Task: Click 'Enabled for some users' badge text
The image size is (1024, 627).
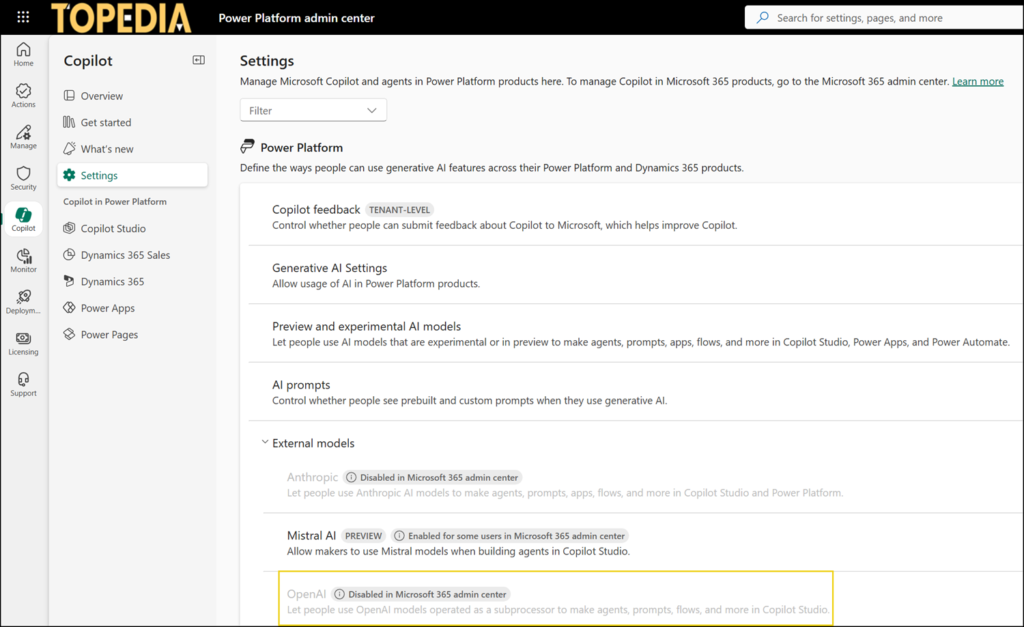Action: 517,536
